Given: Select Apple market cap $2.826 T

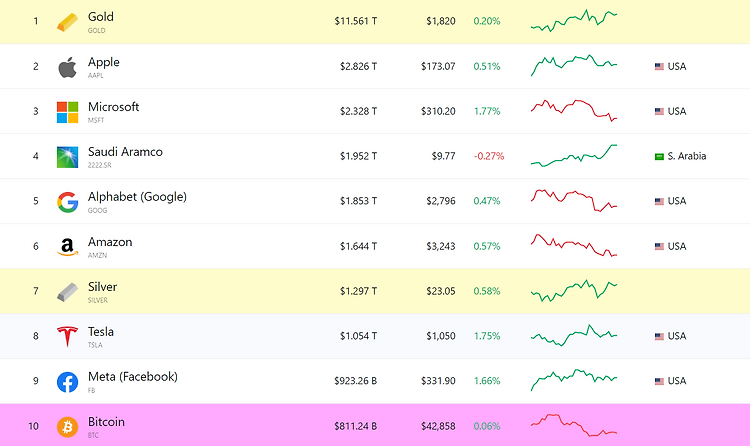Looking at the screenshot, I should pyautogui.click(x=358, y=66).
